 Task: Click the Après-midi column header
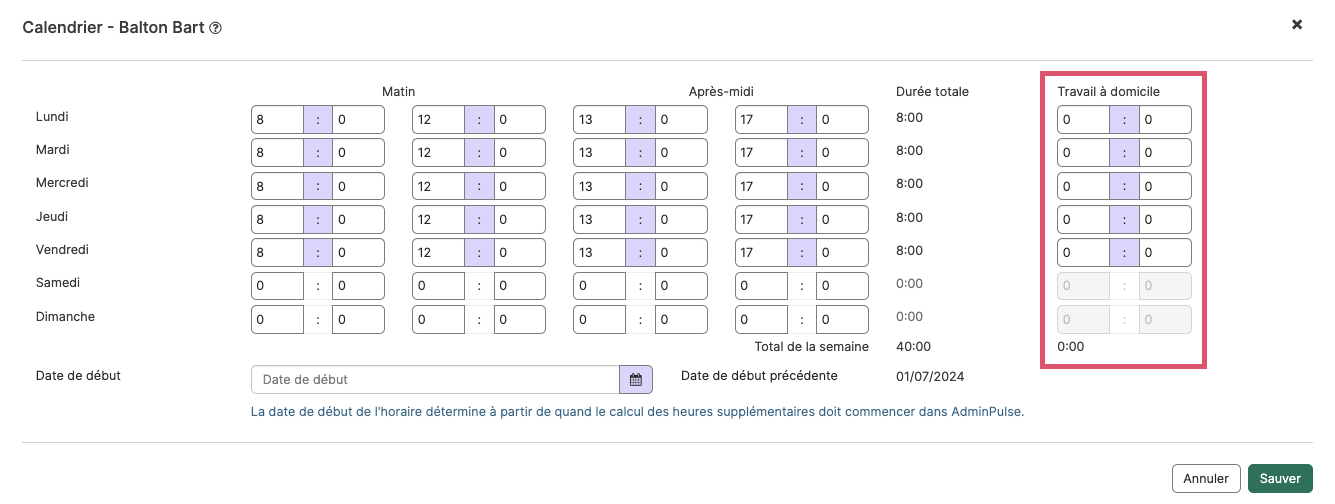tap(721, 92)
